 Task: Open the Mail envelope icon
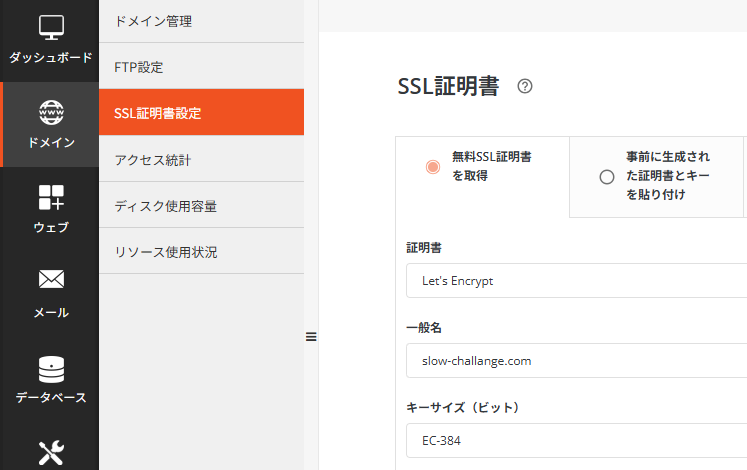(x=51, y=280)
